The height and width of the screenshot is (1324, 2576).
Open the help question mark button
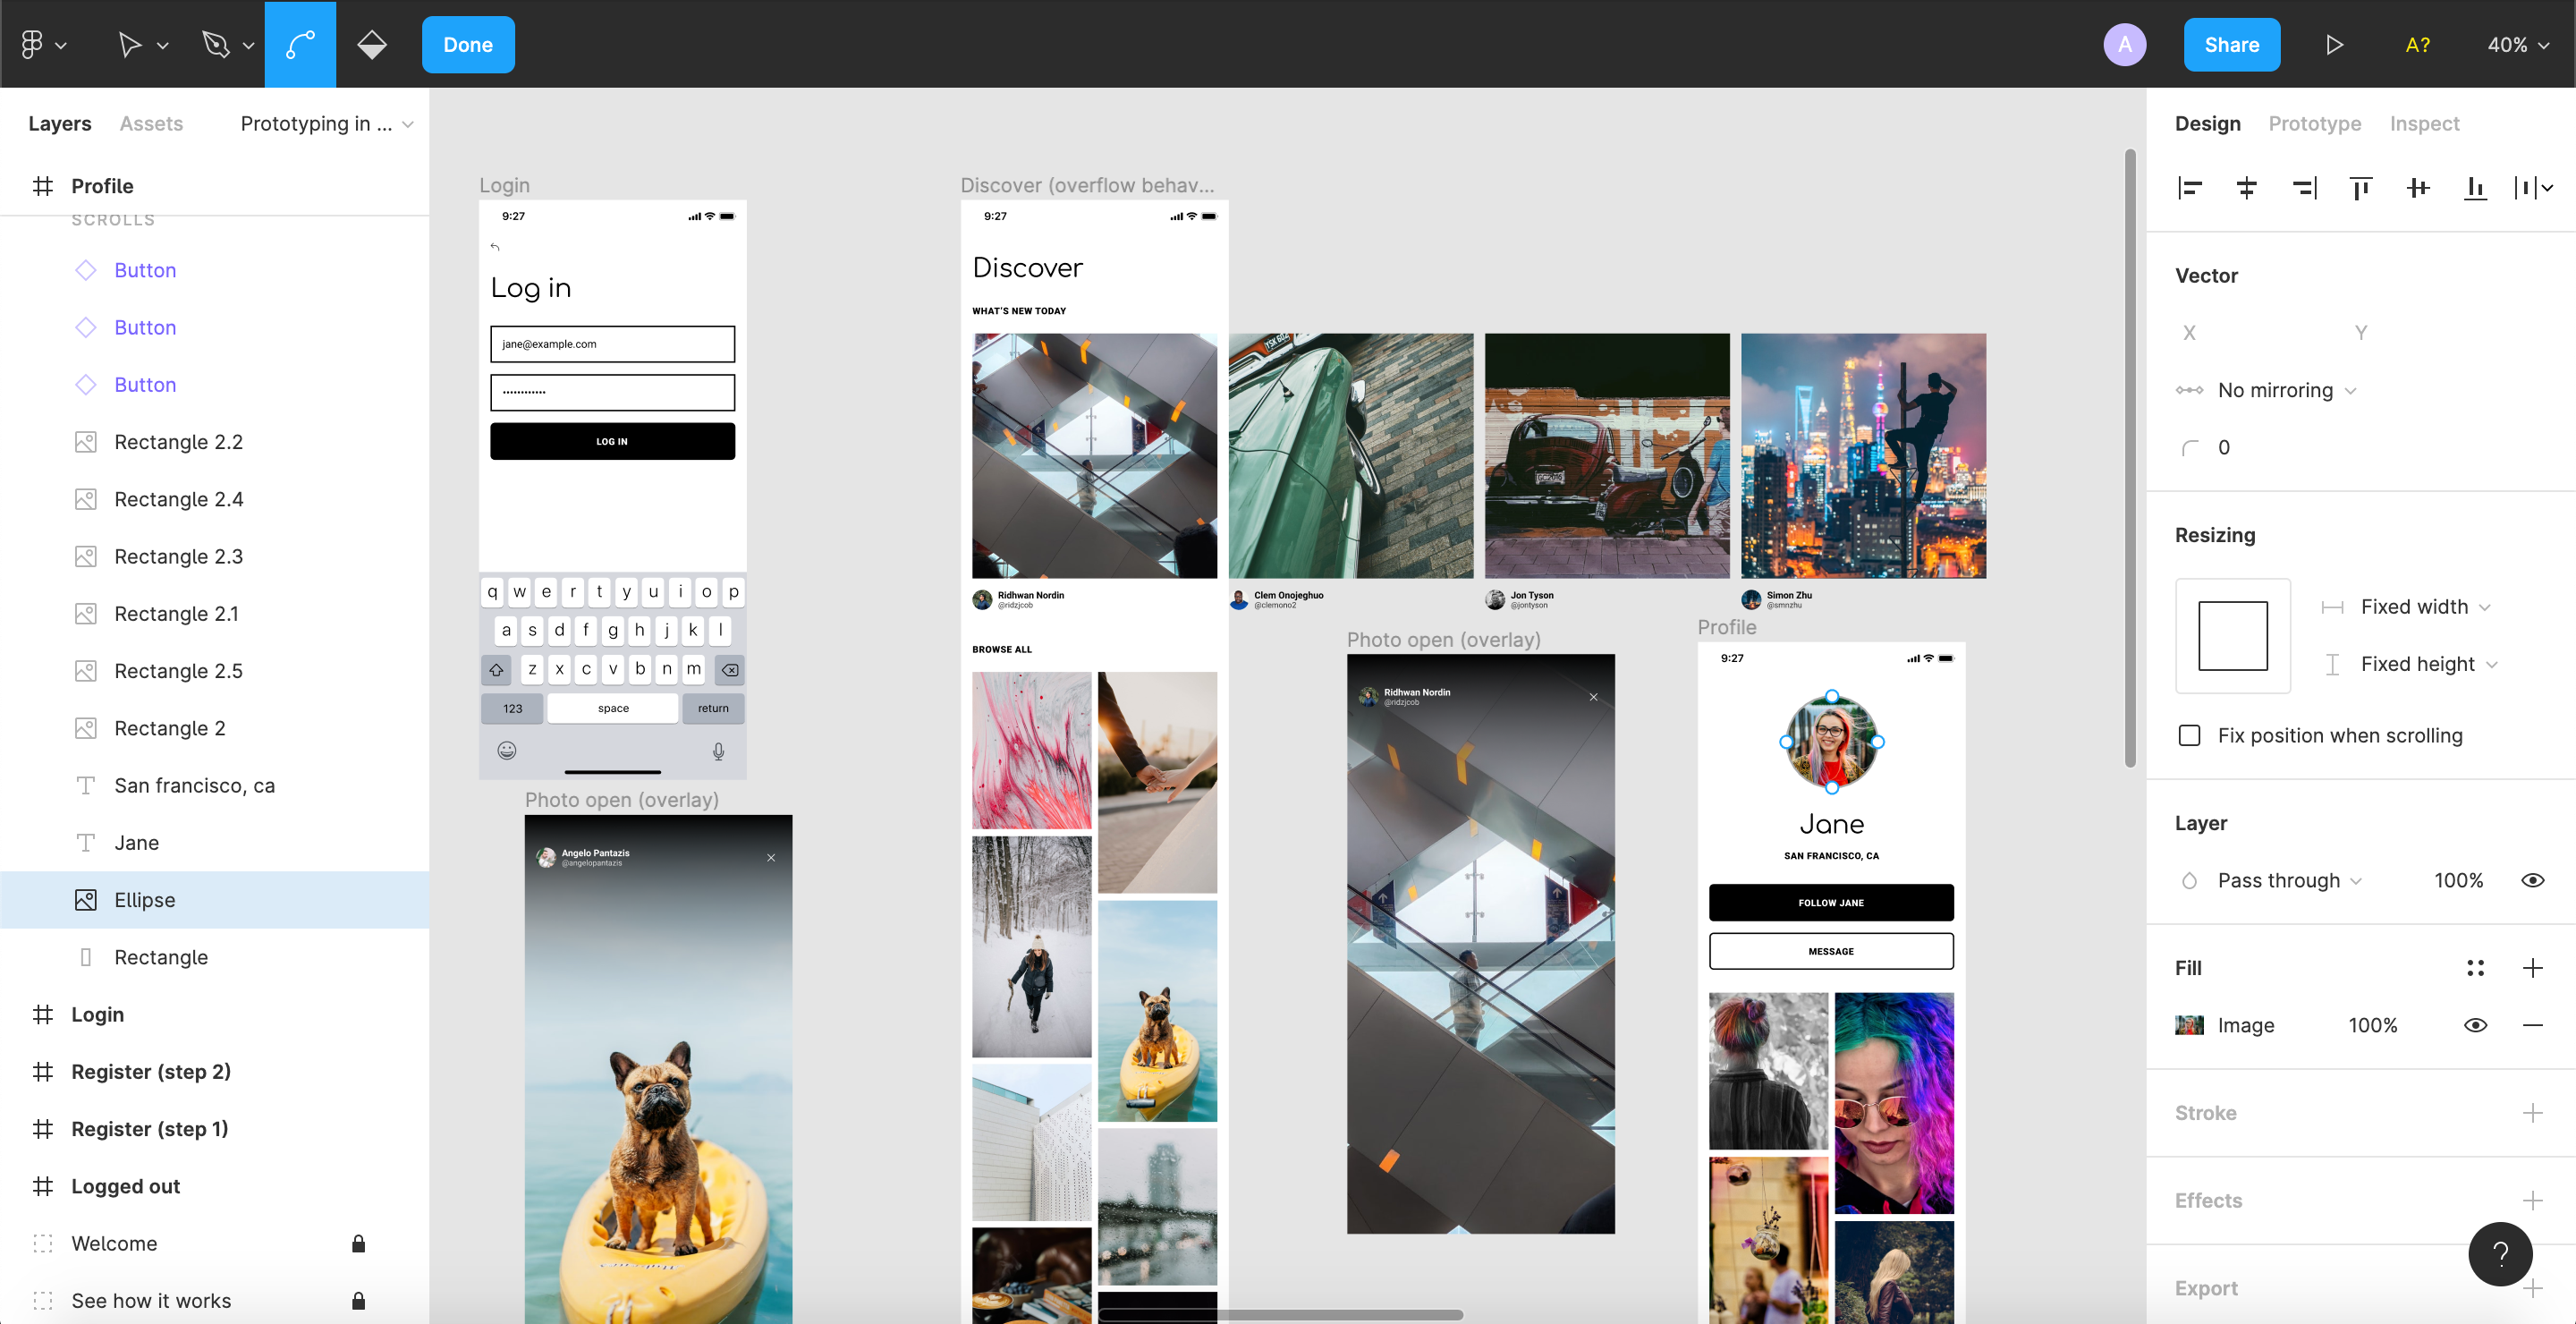(2500, 1253)
